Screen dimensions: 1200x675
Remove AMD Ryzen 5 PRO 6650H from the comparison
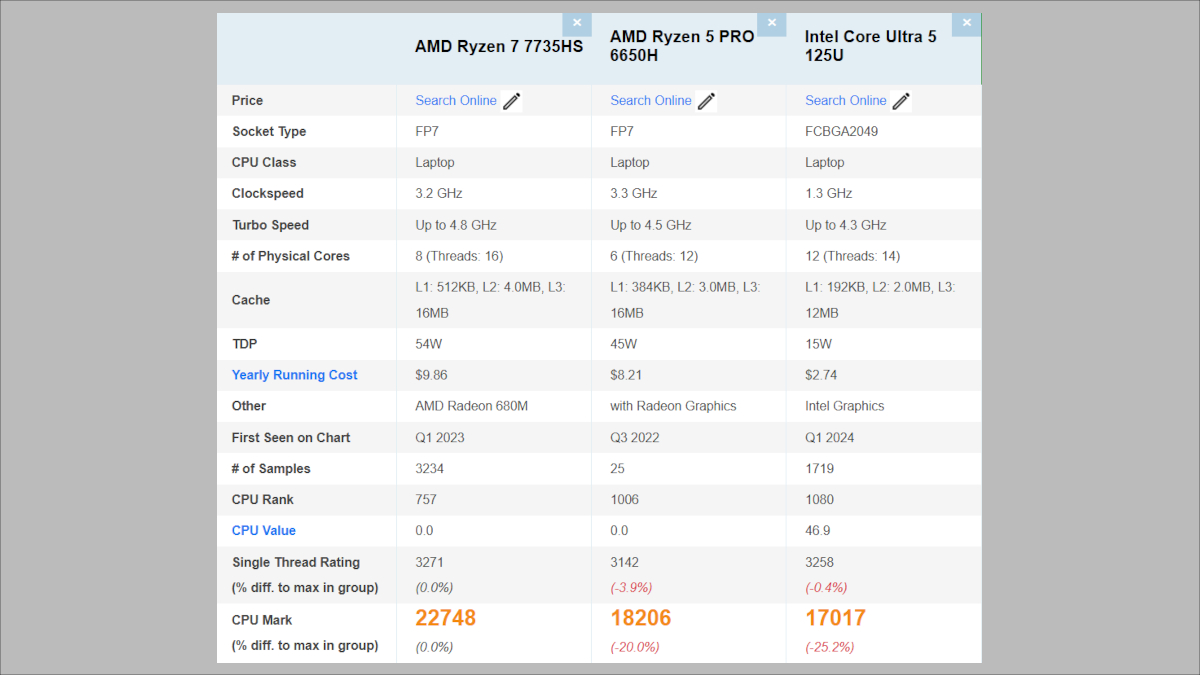tap(771, 22)
